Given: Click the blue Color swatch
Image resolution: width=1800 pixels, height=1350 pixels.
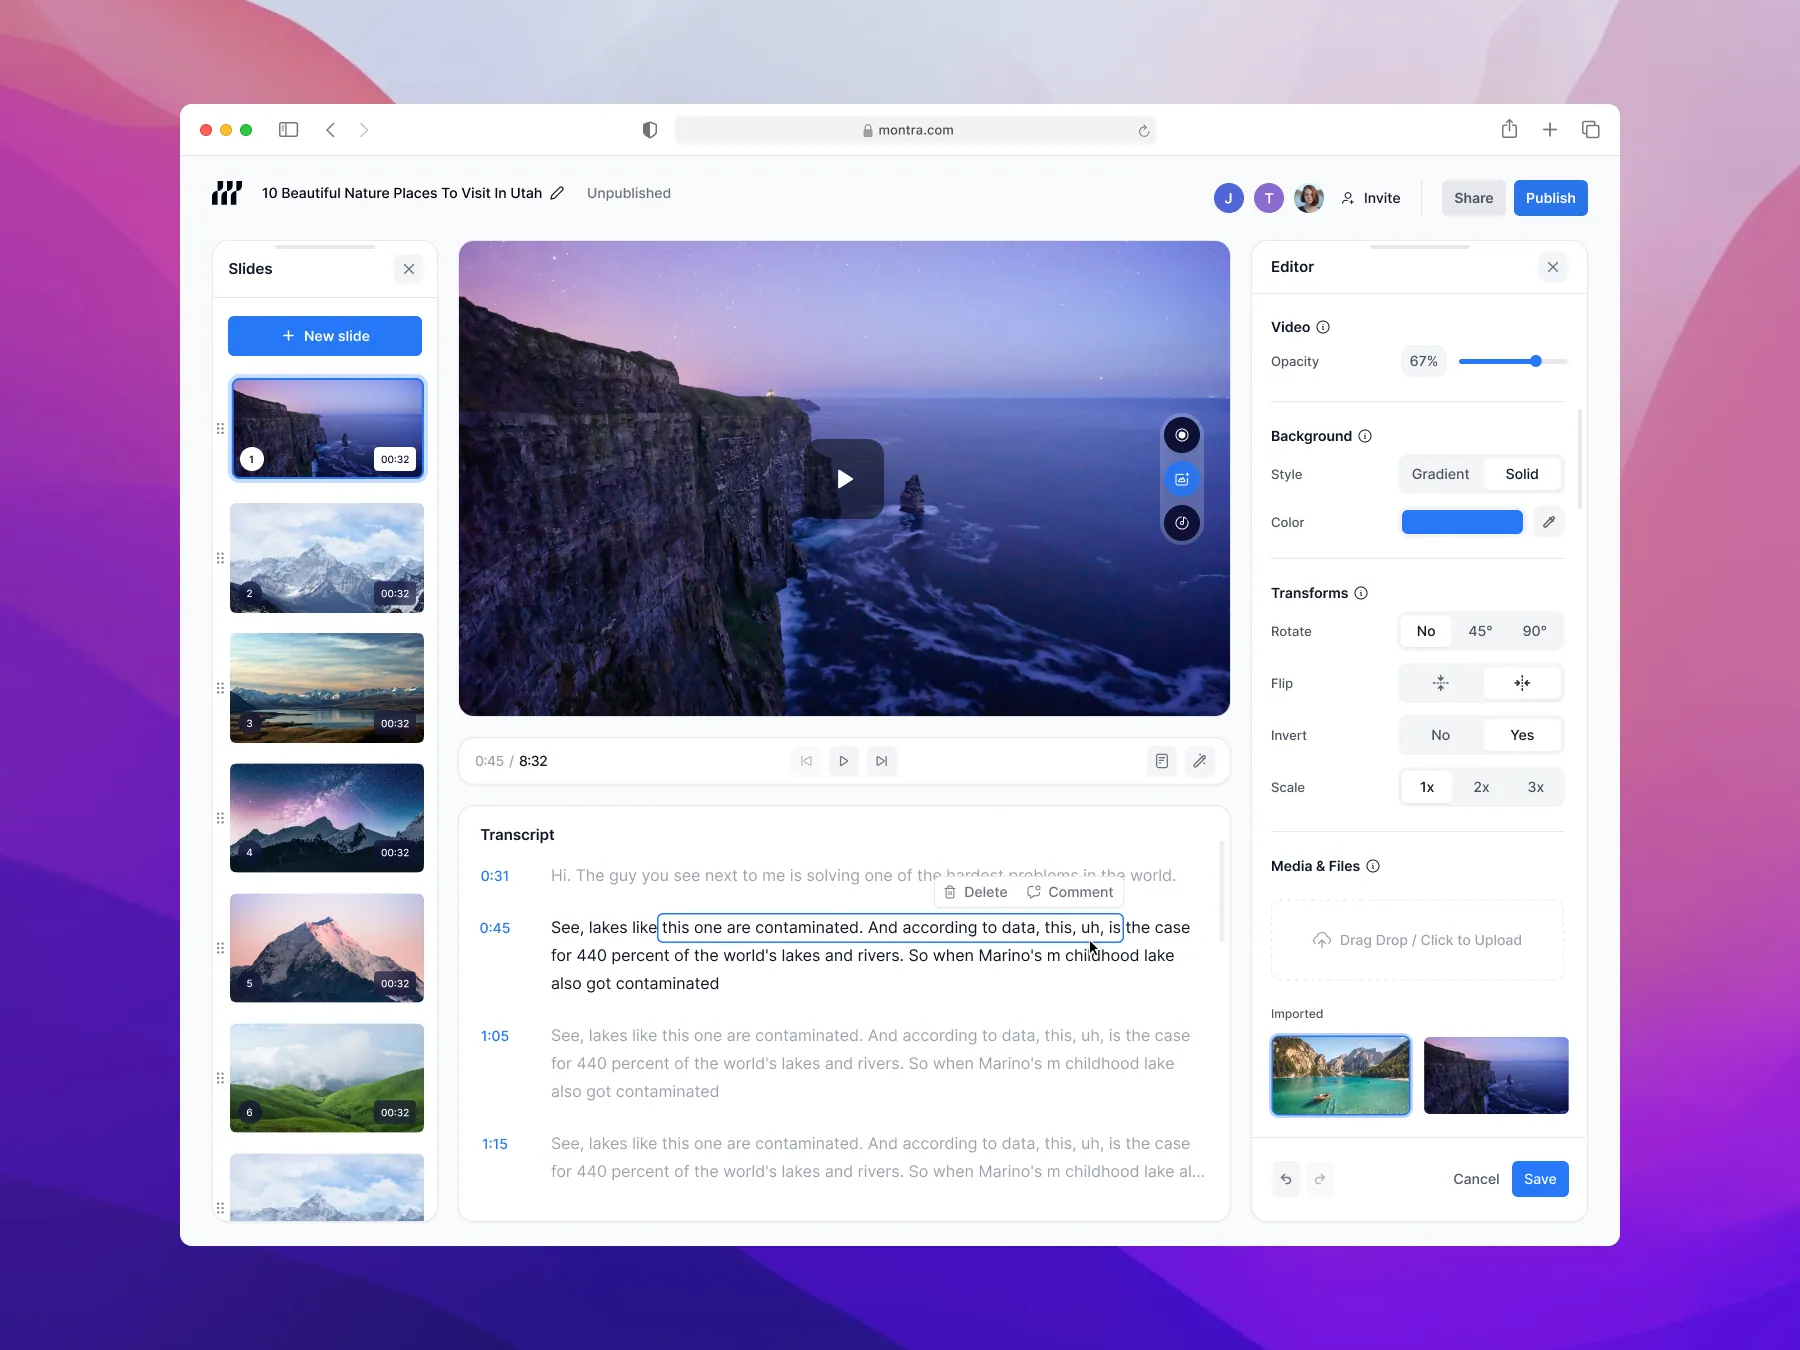Looking at the screenshot, I should [x=1462, y=522].
